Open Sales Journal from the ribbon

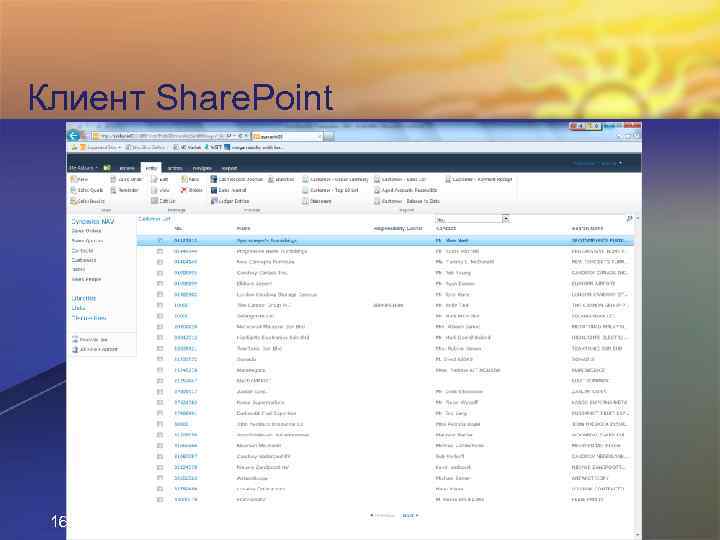tap(229, 190)
